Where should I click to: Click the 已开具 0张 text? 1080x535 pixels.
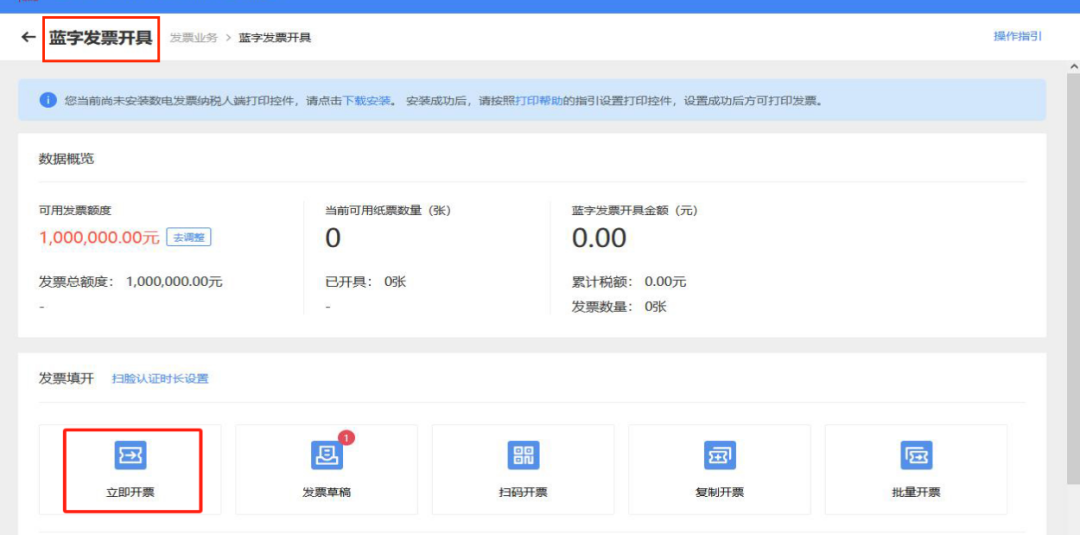(366, 282)
